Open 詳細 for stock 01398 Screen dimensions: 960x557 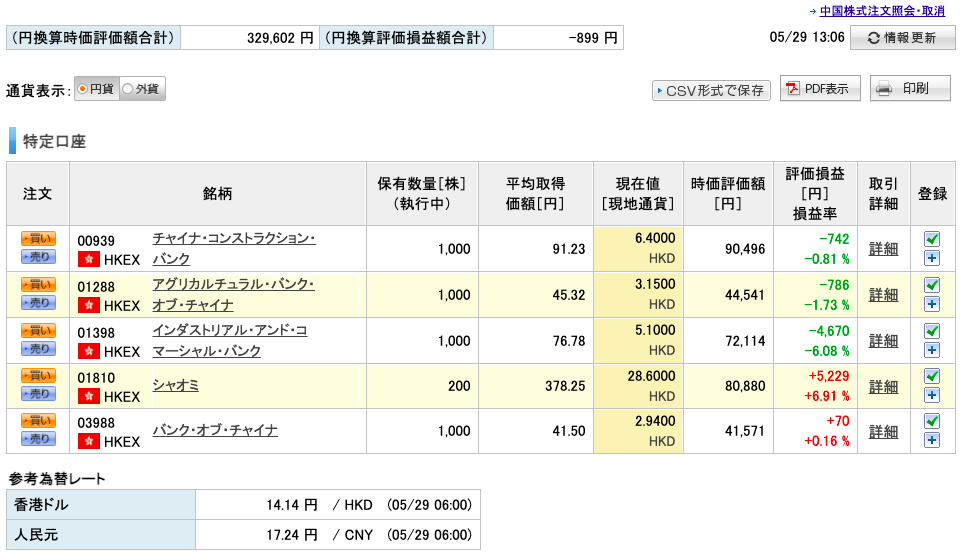(883, 341)
